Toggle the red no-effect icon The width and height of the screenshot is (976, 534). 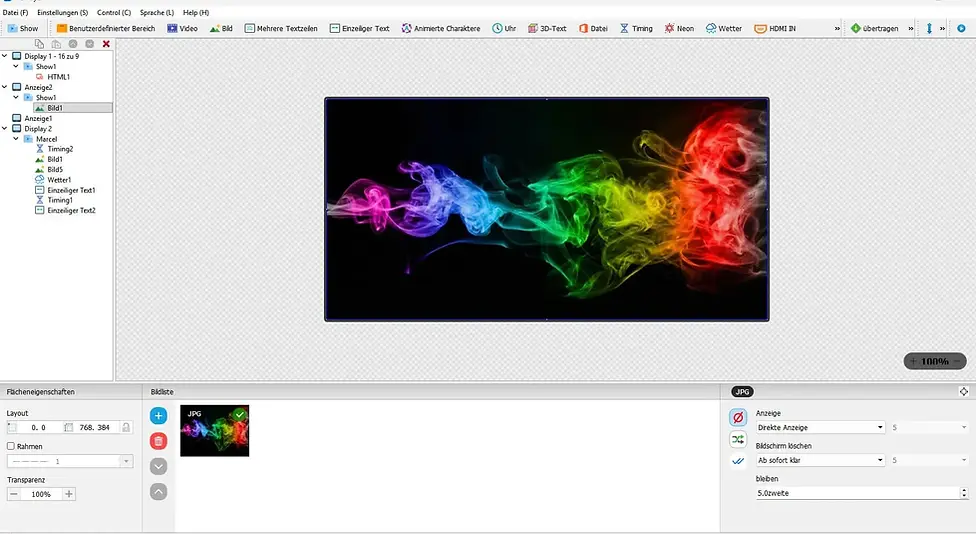[x=738, y=418]
